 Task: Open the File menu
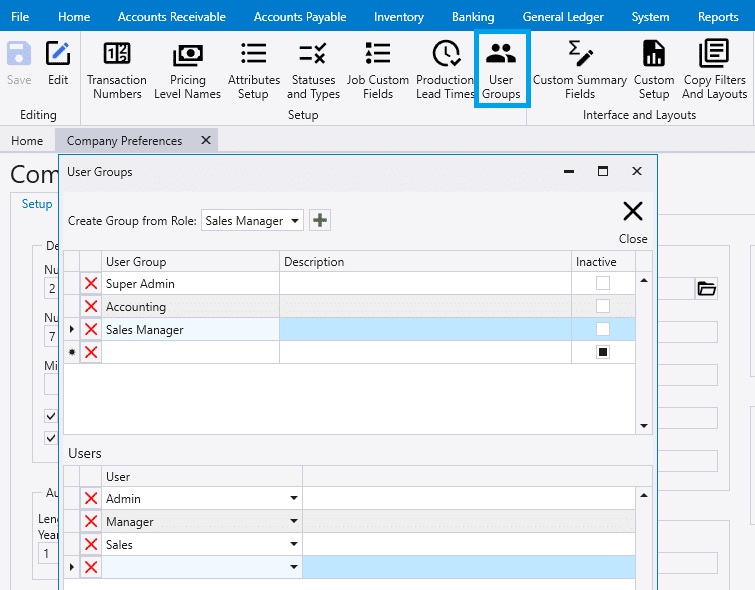20,17
